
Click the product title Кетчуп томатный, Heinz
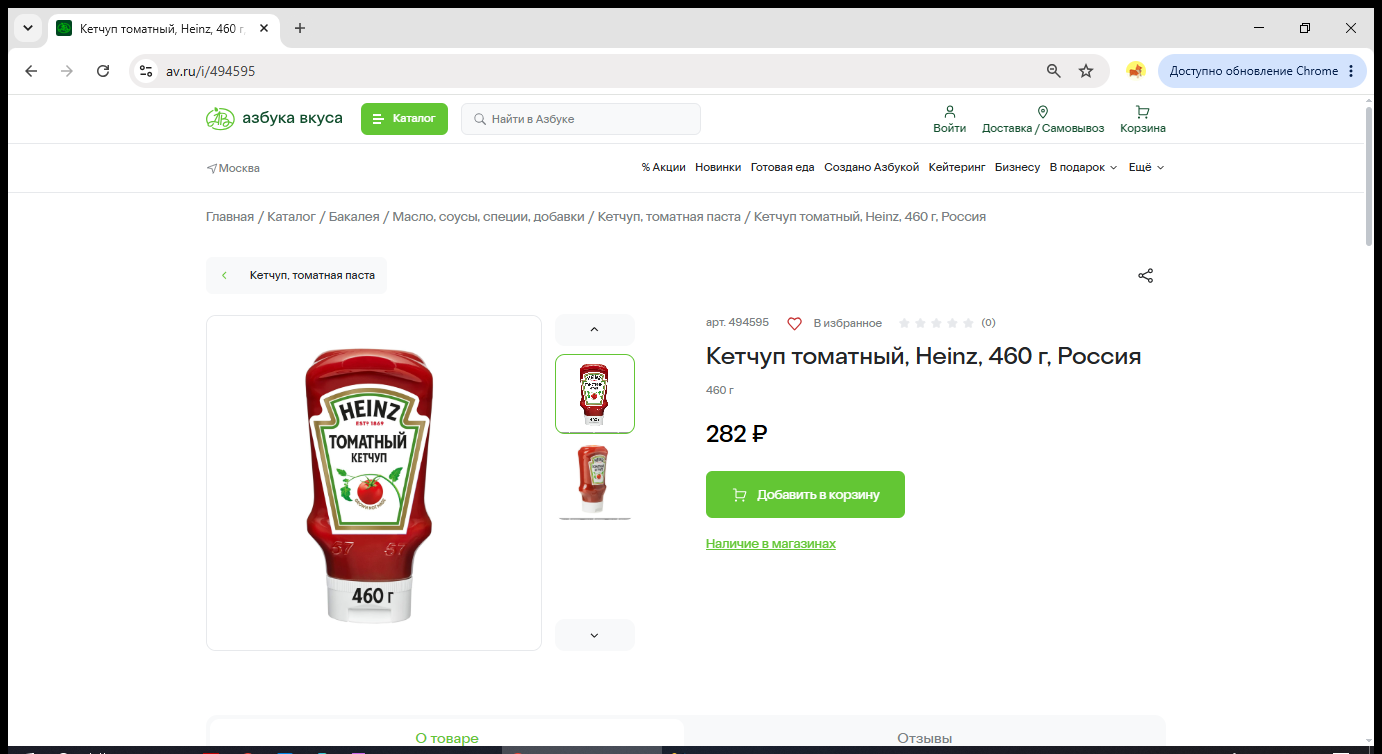click(x=923, y=356)
